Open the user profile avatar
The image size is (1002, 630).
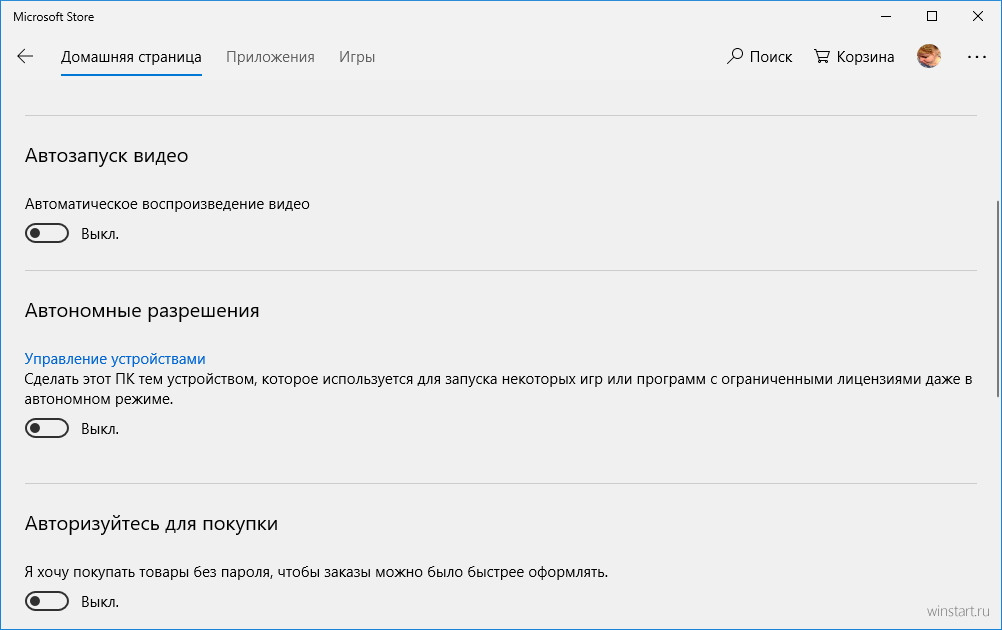pyautogui.click(x=929, y=56)
